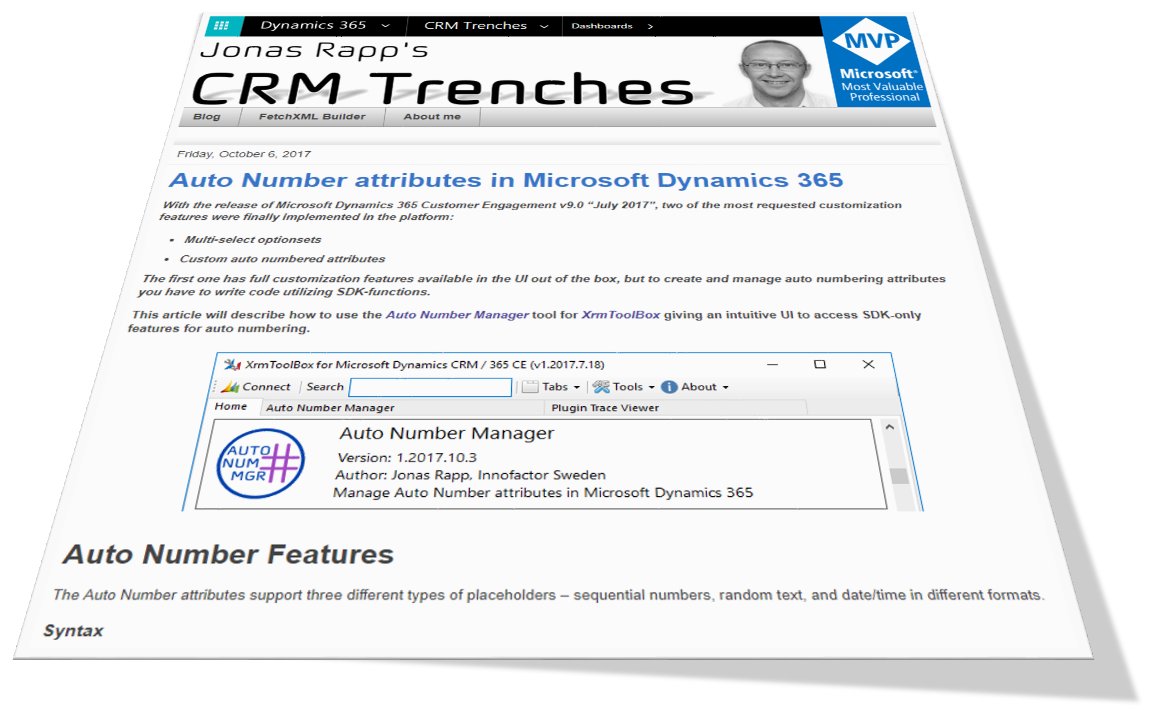
Task: Click the 'Auto Number Features' heading
Action: click(229, 555)
